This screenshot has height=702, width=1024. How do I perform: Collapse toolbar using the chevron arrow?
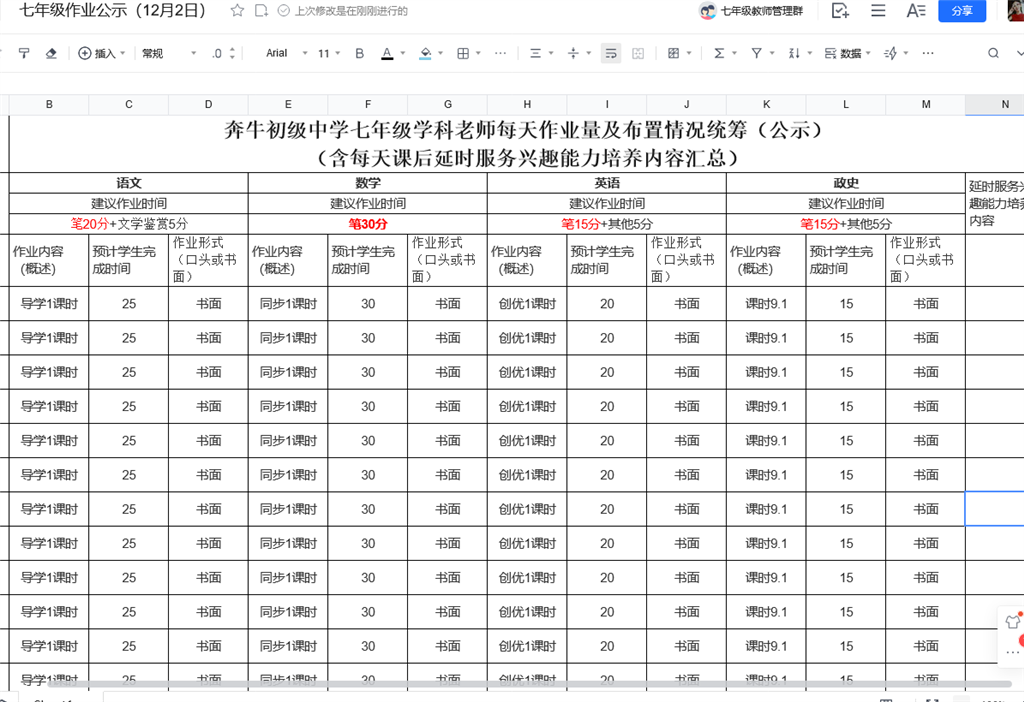(1019, 54)
